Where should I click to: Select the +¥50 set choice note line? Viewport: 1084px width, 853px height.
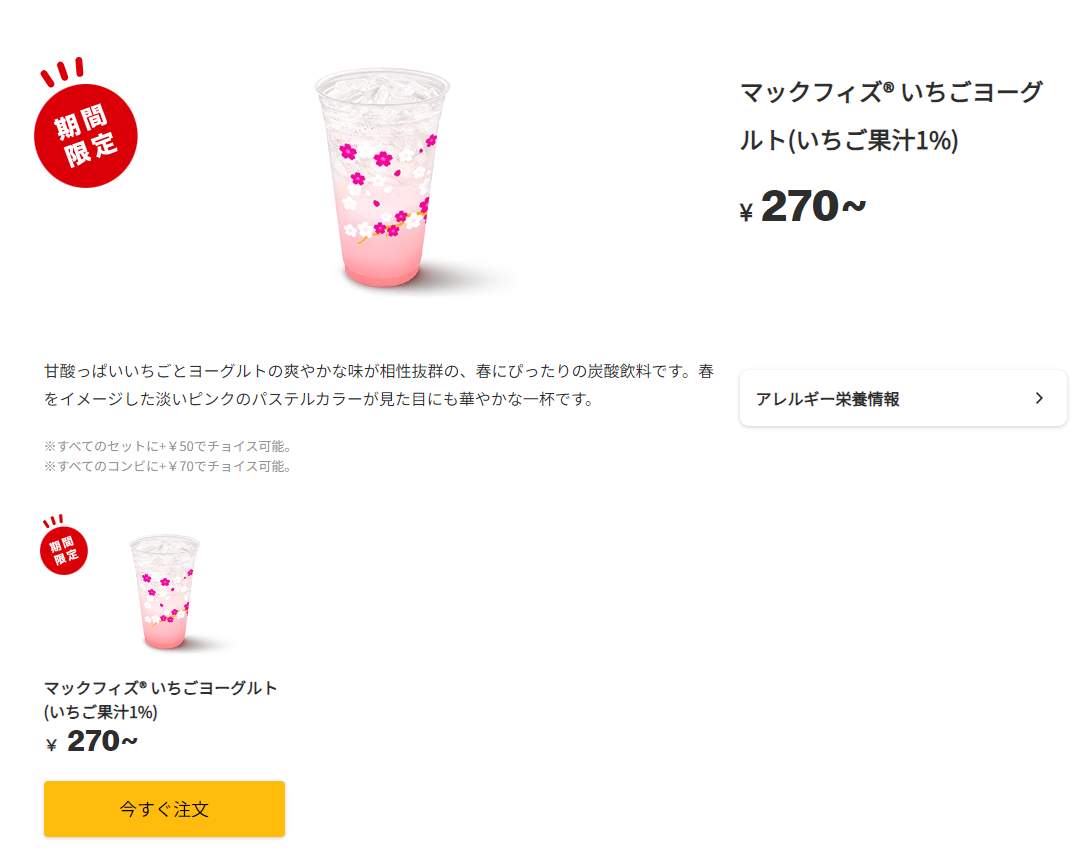click(x=168, y=447)
